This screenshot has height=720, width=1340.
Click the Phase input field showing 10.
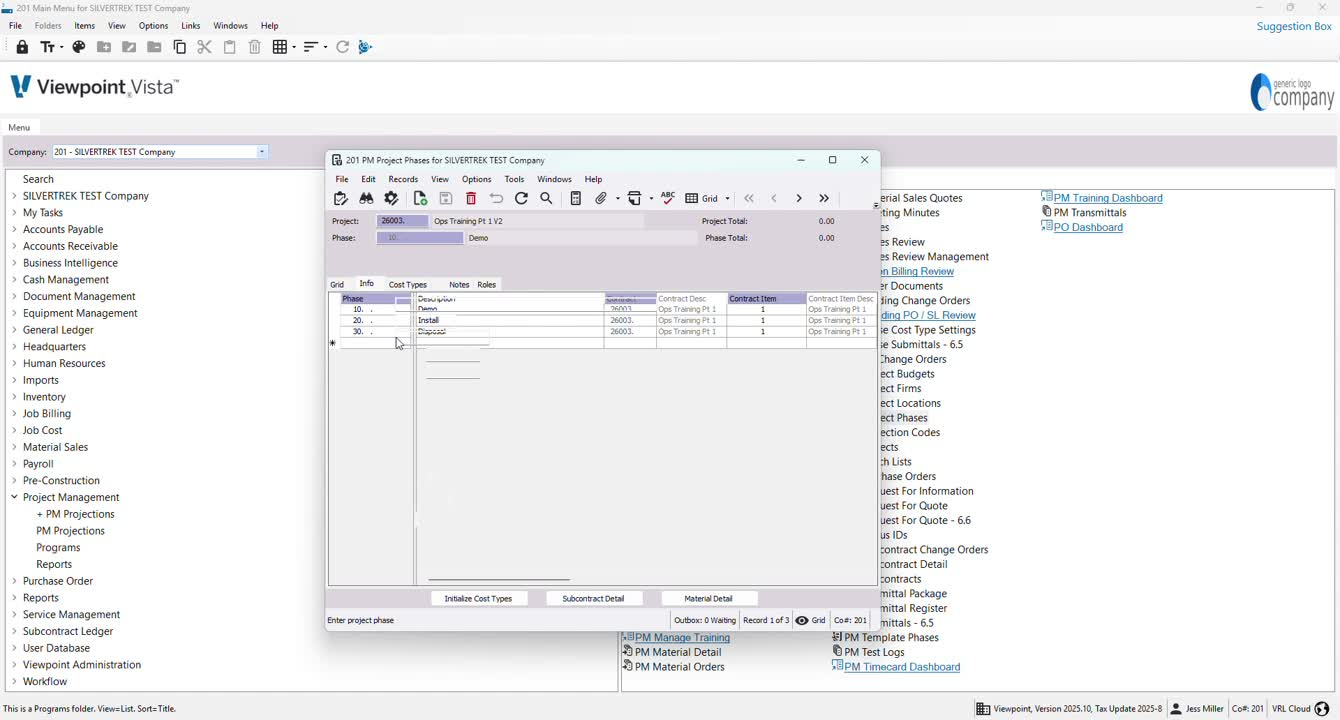pyautogui.click(x=420, y=238)
